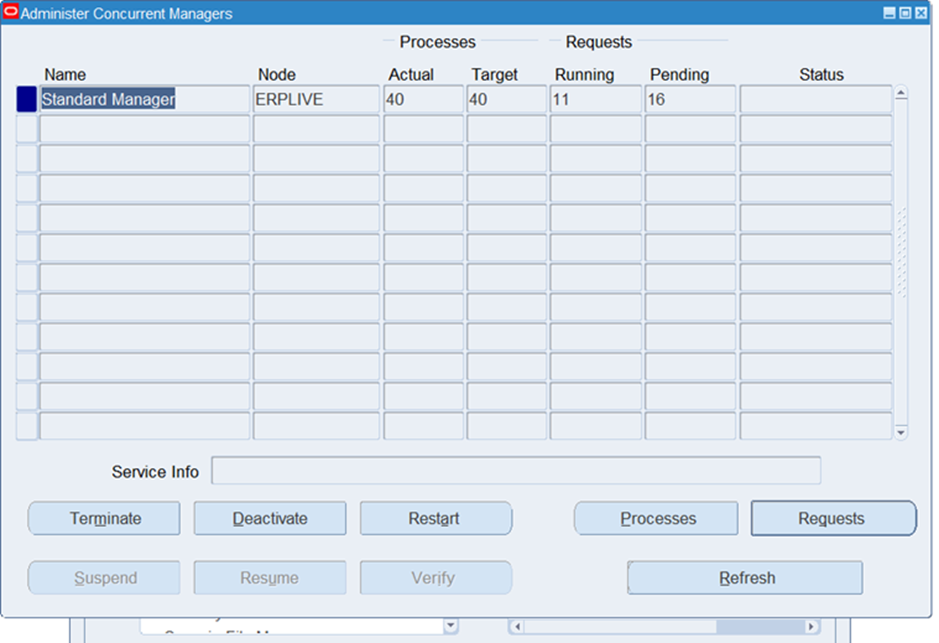Minimize the Administer Concurrent Managers window

click(890, 13)
